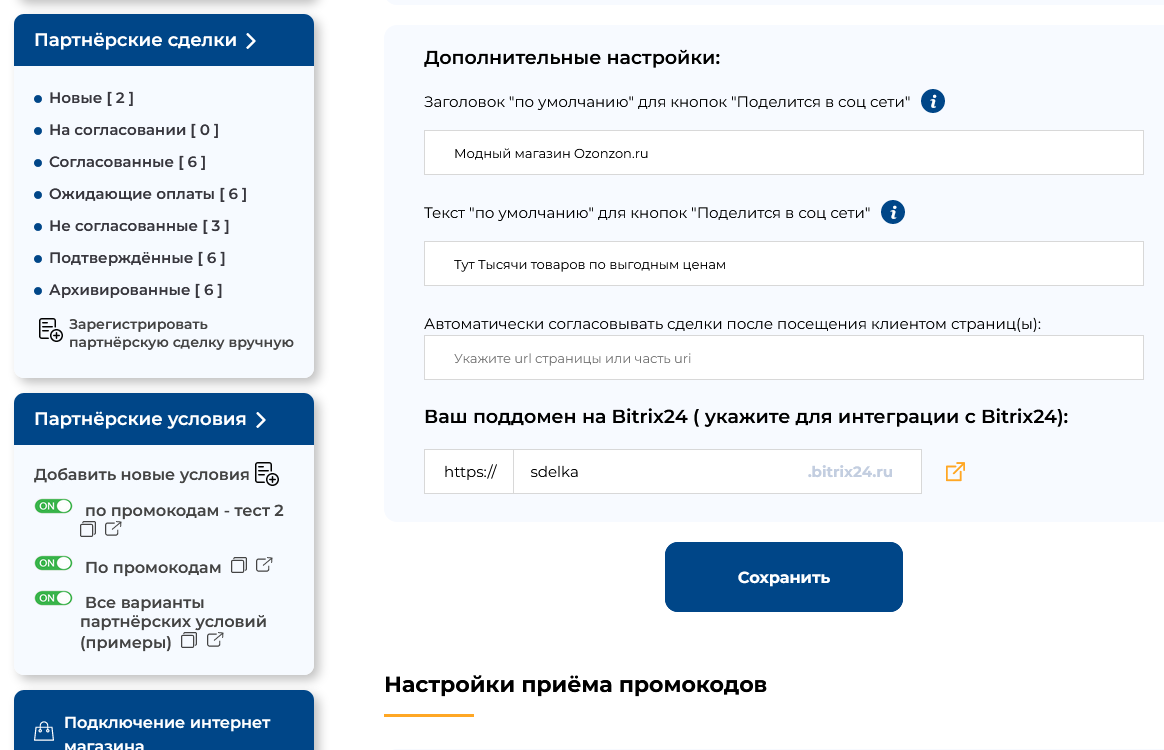Show info tooltip for default share title

[x=933, y=101]
